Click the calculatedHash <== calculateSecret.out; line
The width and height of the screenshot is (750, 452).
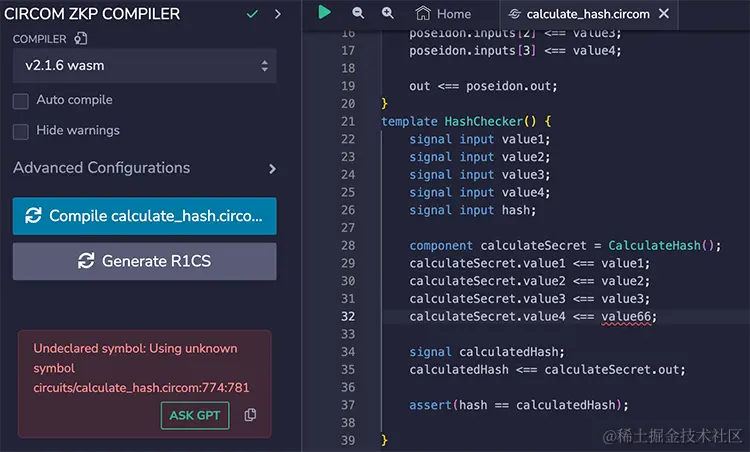coord(547,370)
